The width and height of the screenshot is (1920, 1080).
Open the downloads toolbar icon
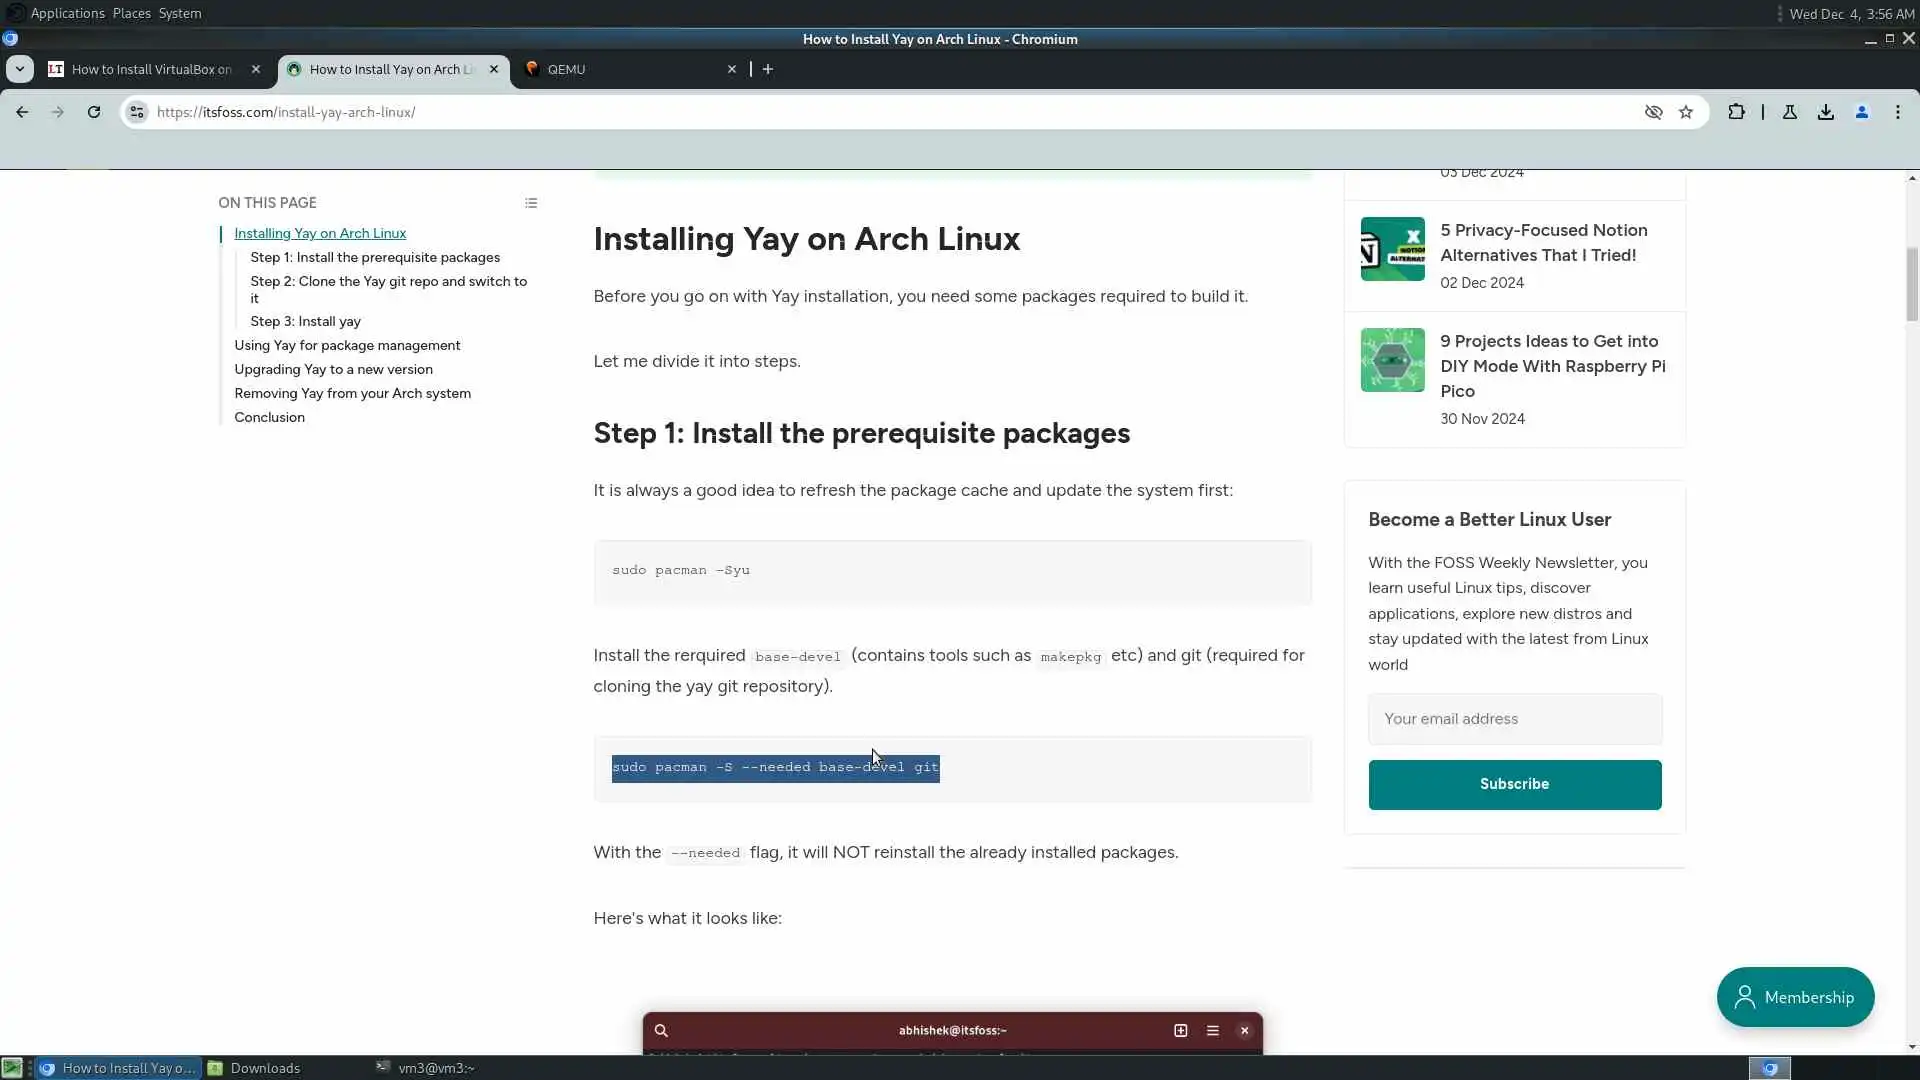coord(1826,112)
